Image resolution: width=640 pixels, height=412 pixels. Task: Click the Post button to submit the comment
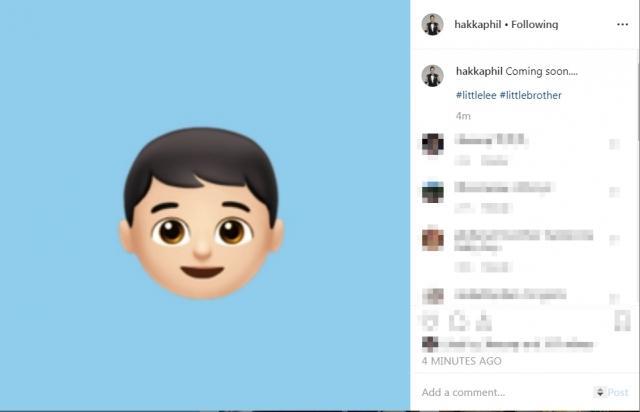pos(618,392)
